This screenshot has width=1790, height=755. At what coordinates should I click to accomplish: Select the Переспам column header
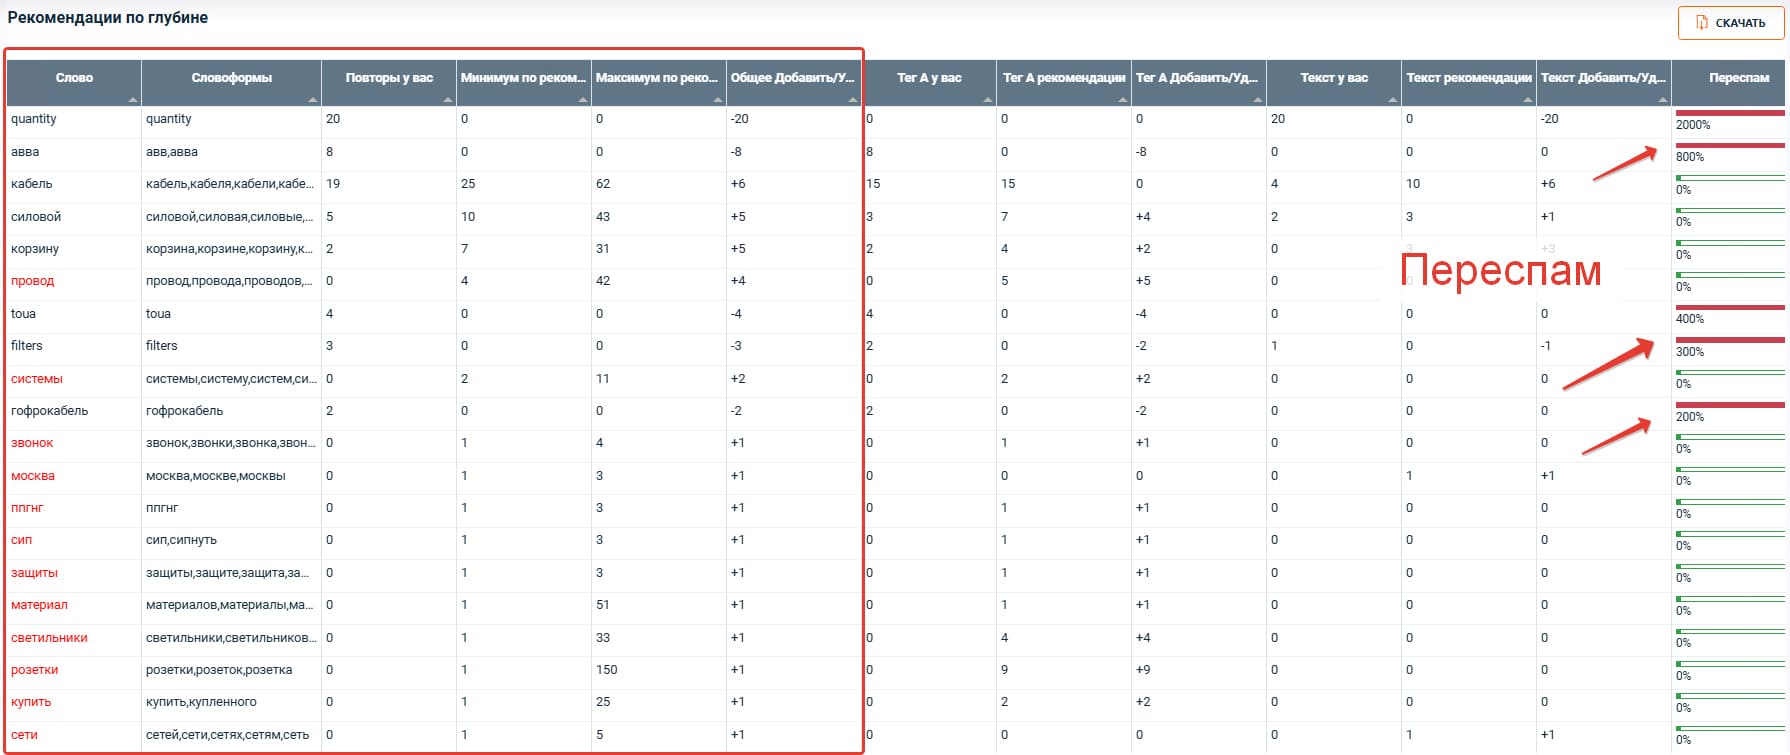tap(1738, 78)
